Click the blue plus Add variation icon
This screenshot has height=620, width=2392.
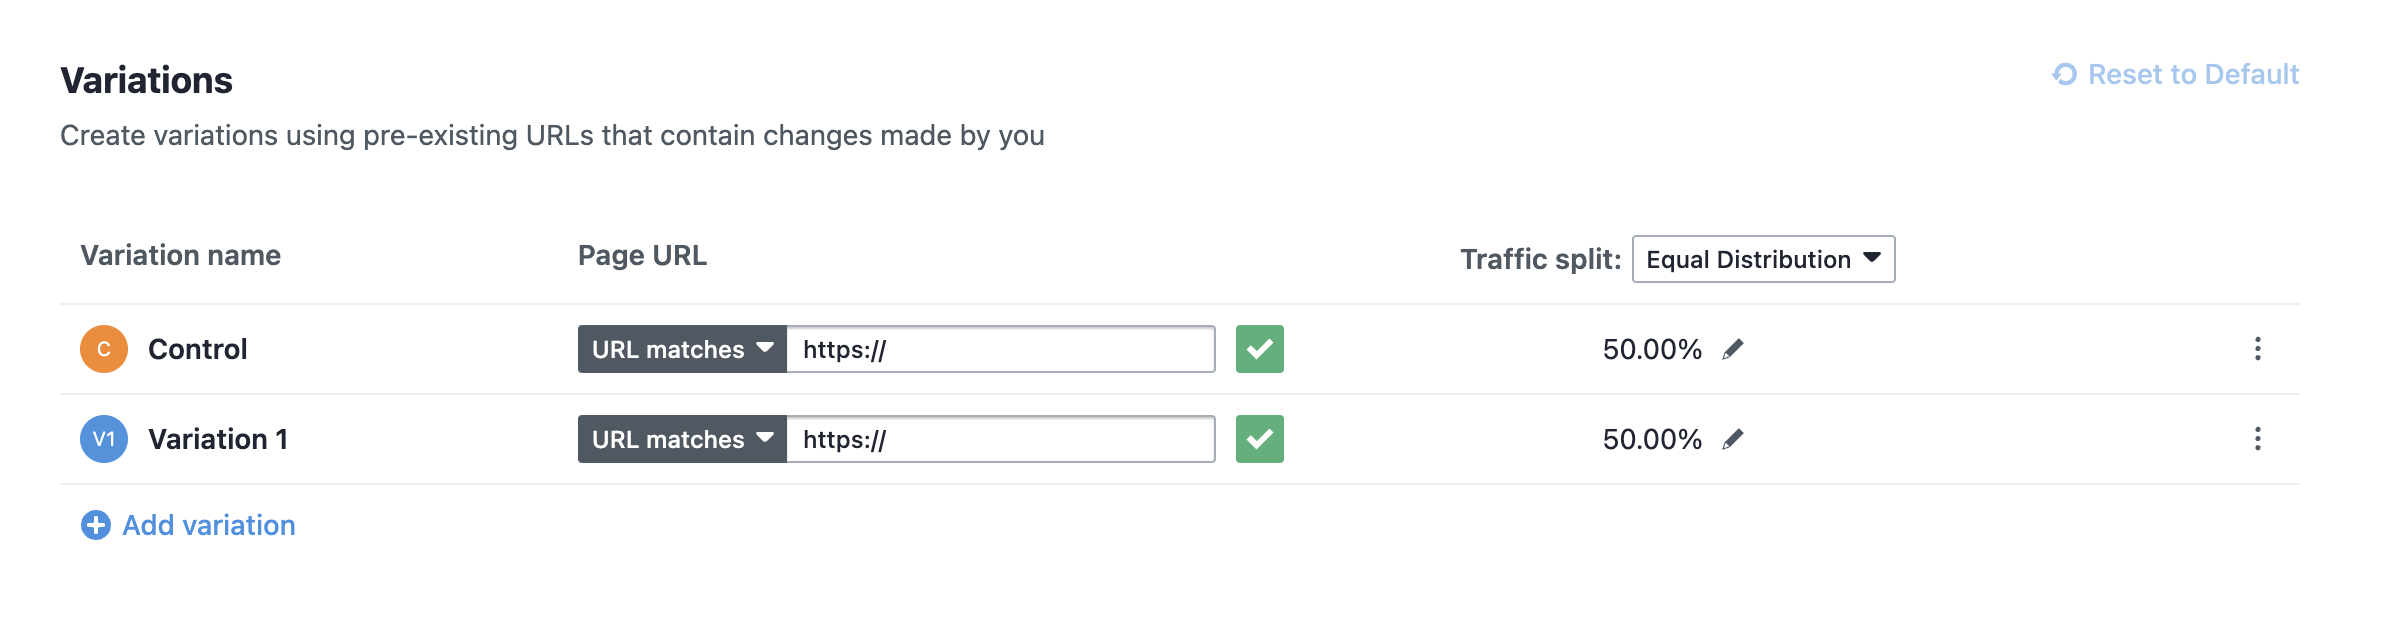click(96, 525)
